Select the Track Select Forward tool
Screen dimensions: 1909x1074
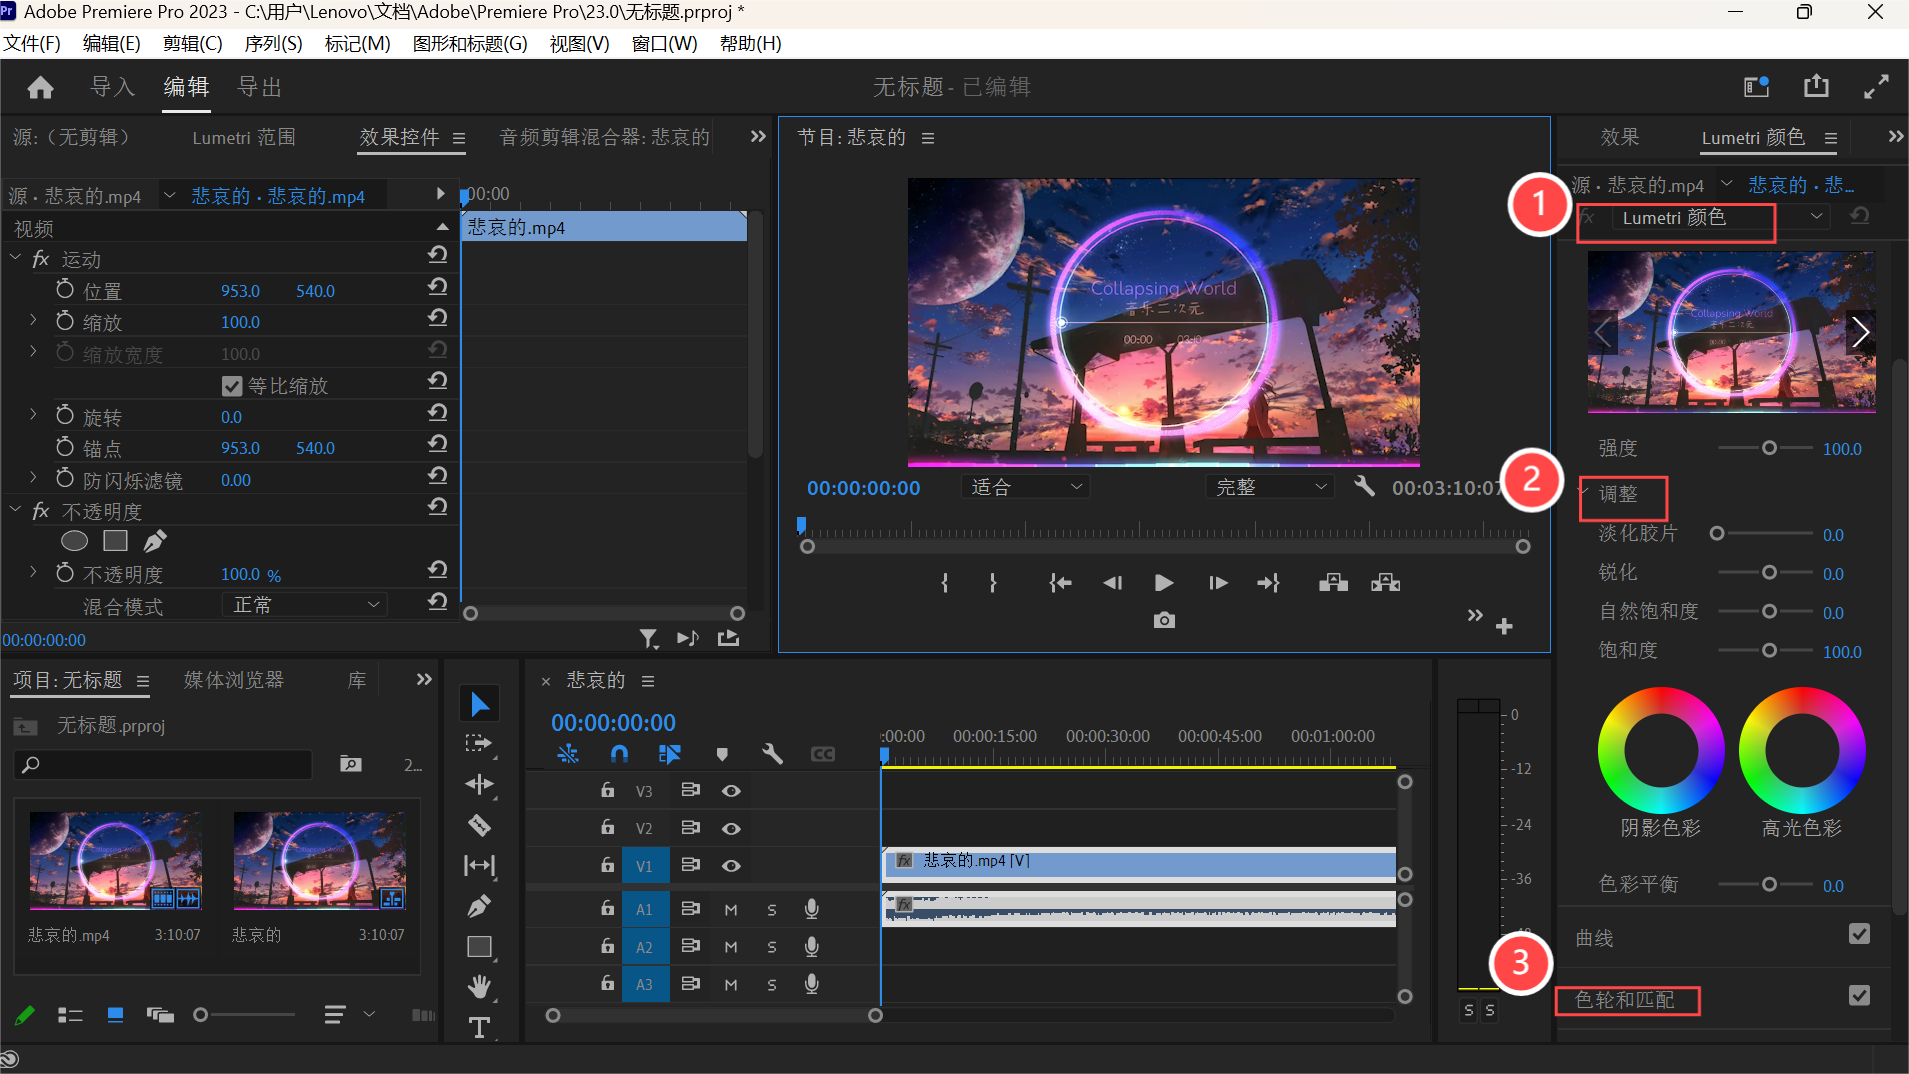[480, 744]
